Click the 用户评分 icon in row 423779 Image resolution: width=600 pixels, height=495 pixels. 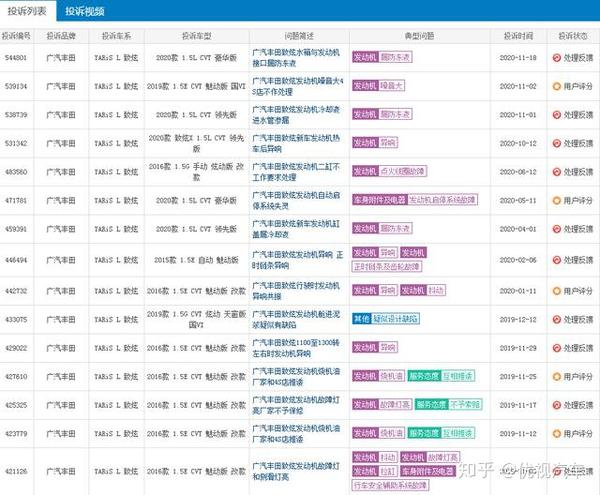(556, 434)
